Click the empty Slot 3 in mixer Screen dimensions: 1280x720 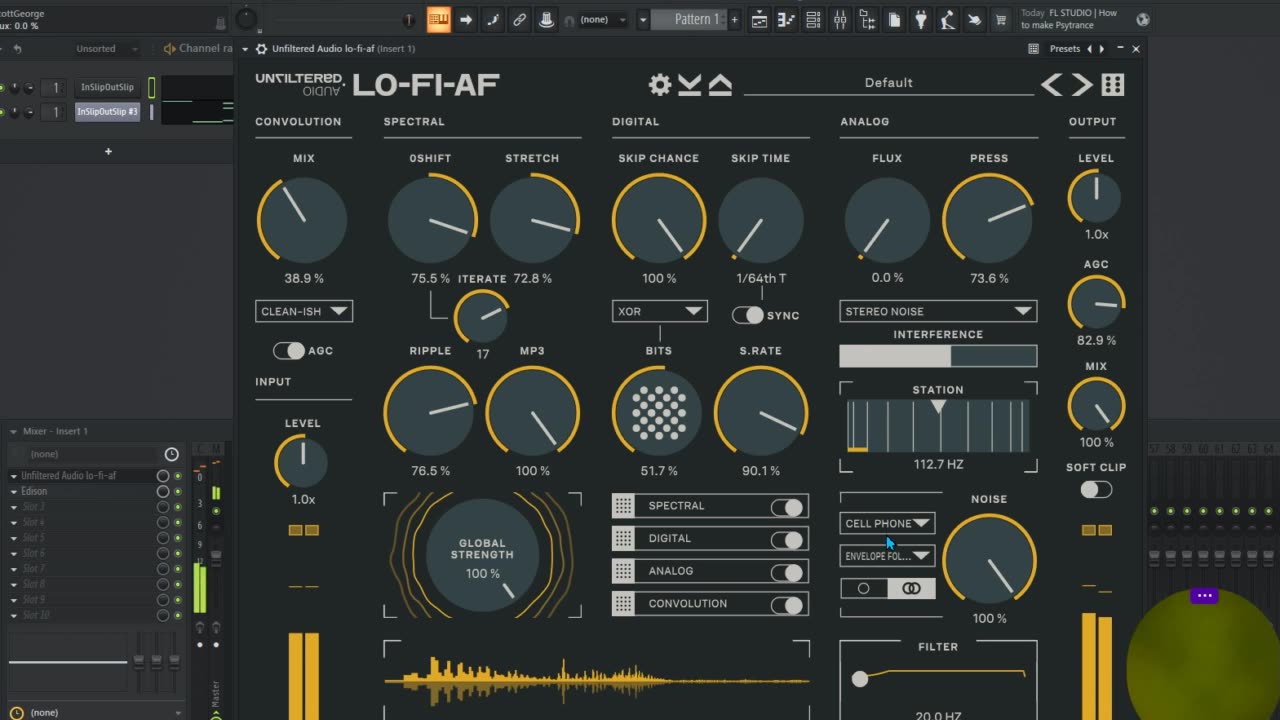pyautogui.click(x=82, y=507)
